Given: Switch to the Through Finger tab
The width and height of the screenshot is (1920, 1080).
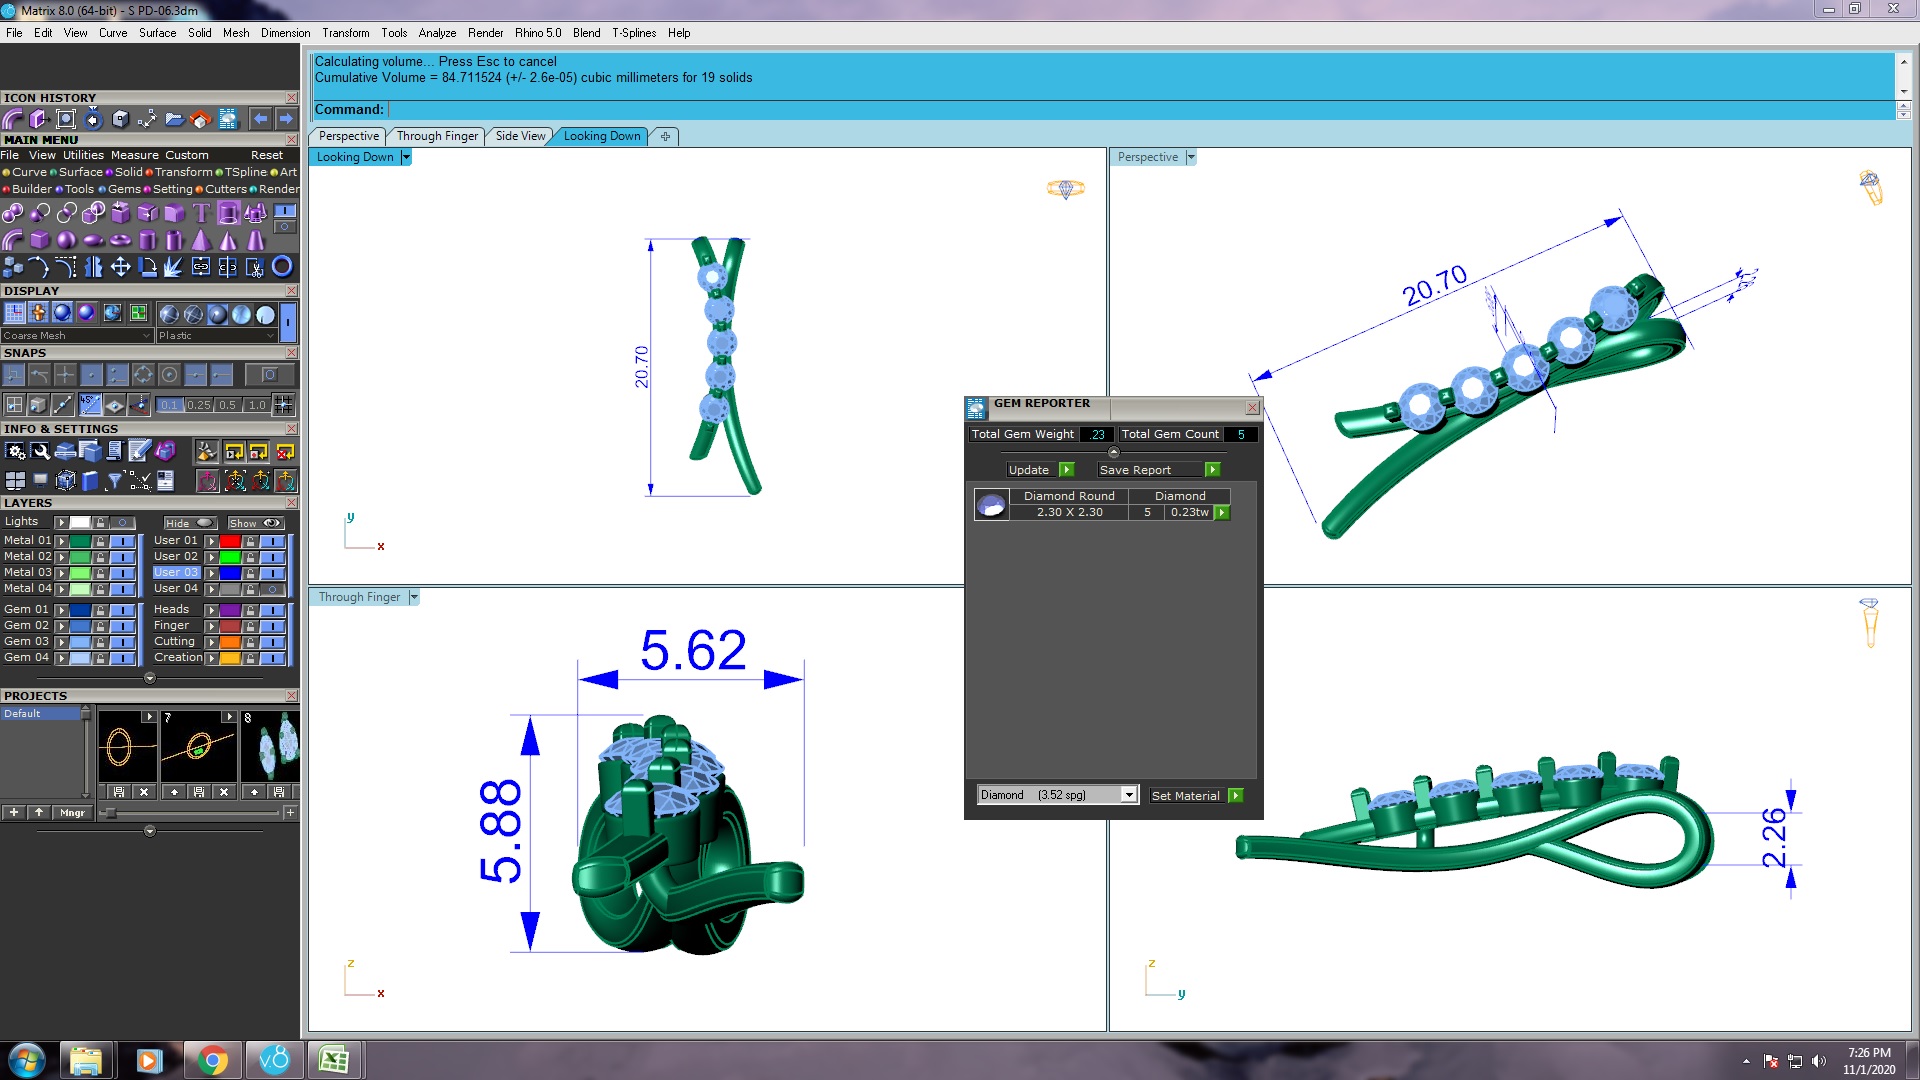Looking at the screenshot, I should click(x=437, y=136).
